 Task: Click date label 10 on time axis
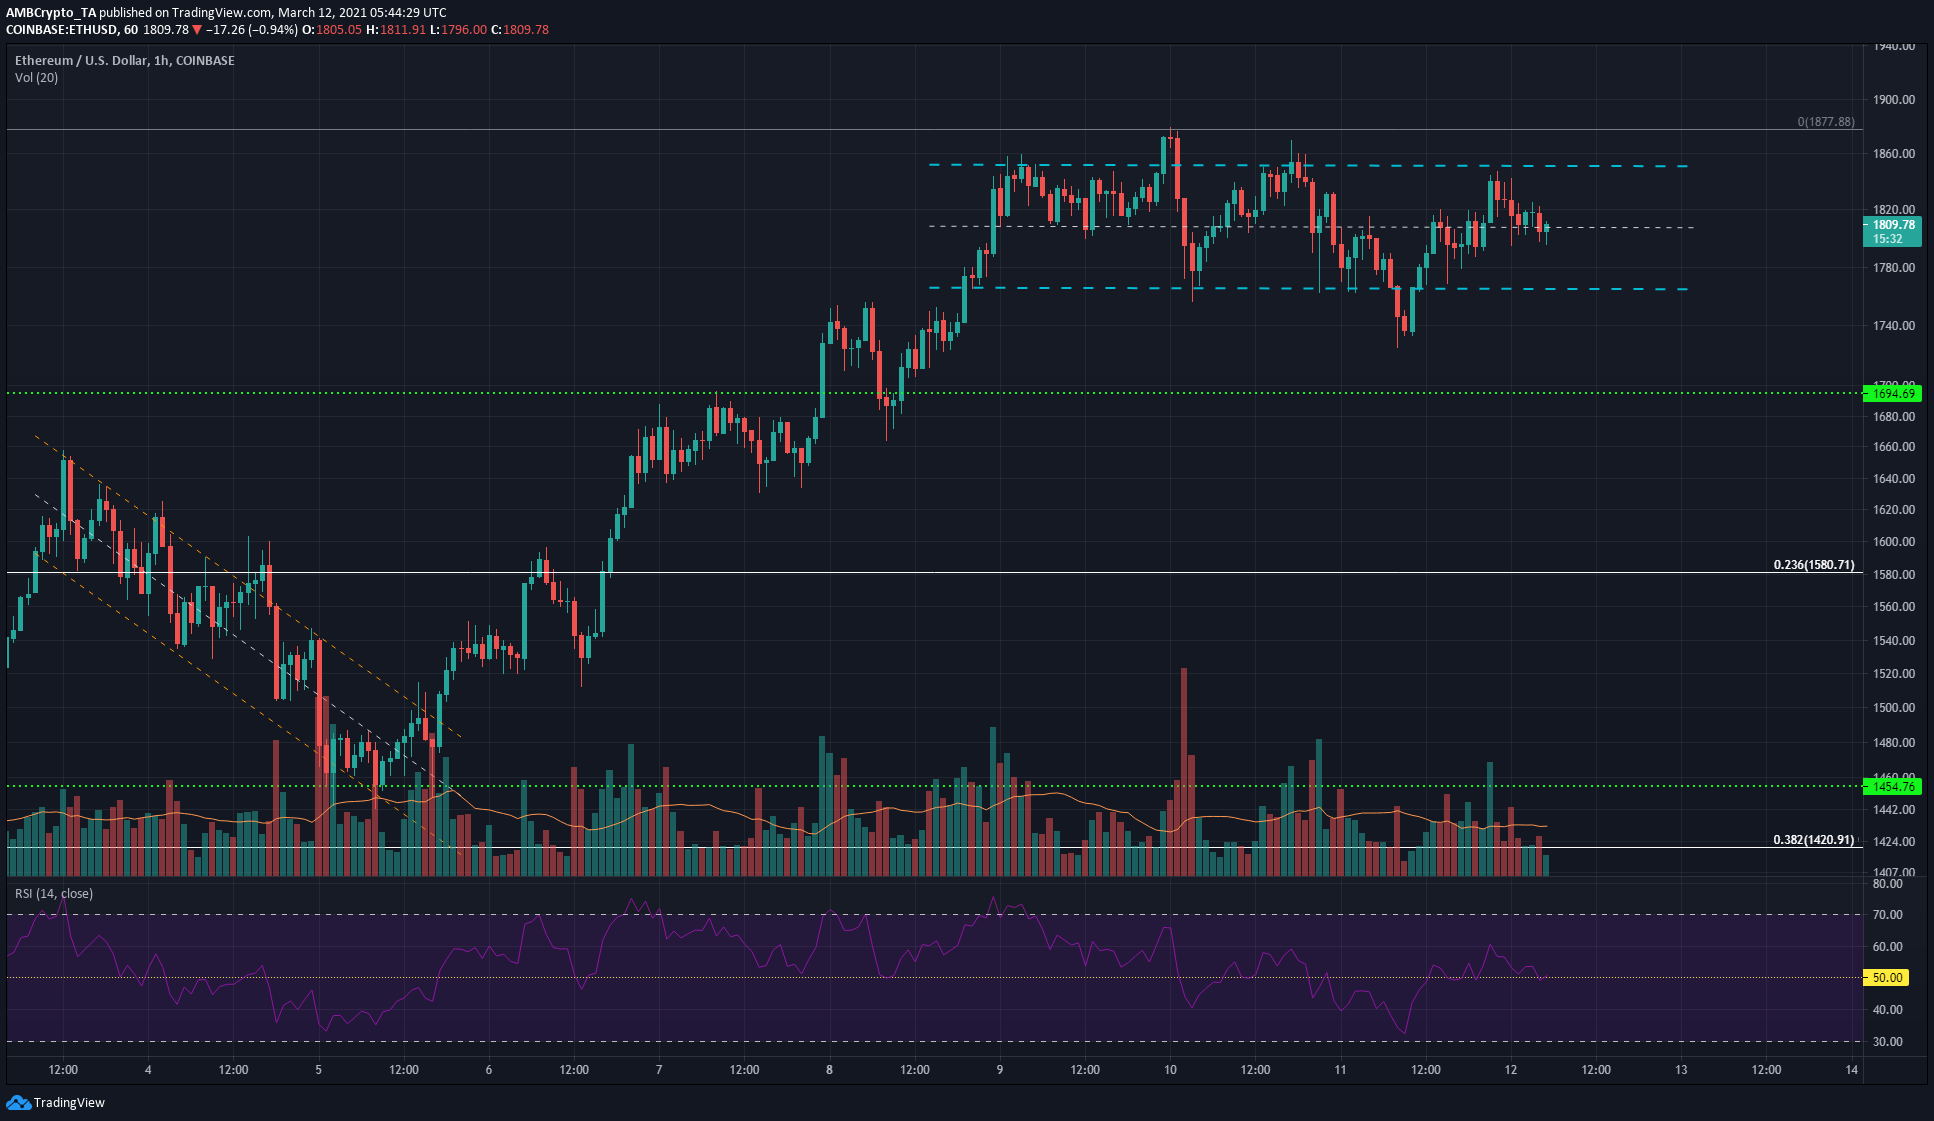click(x=1170, y=1069)
